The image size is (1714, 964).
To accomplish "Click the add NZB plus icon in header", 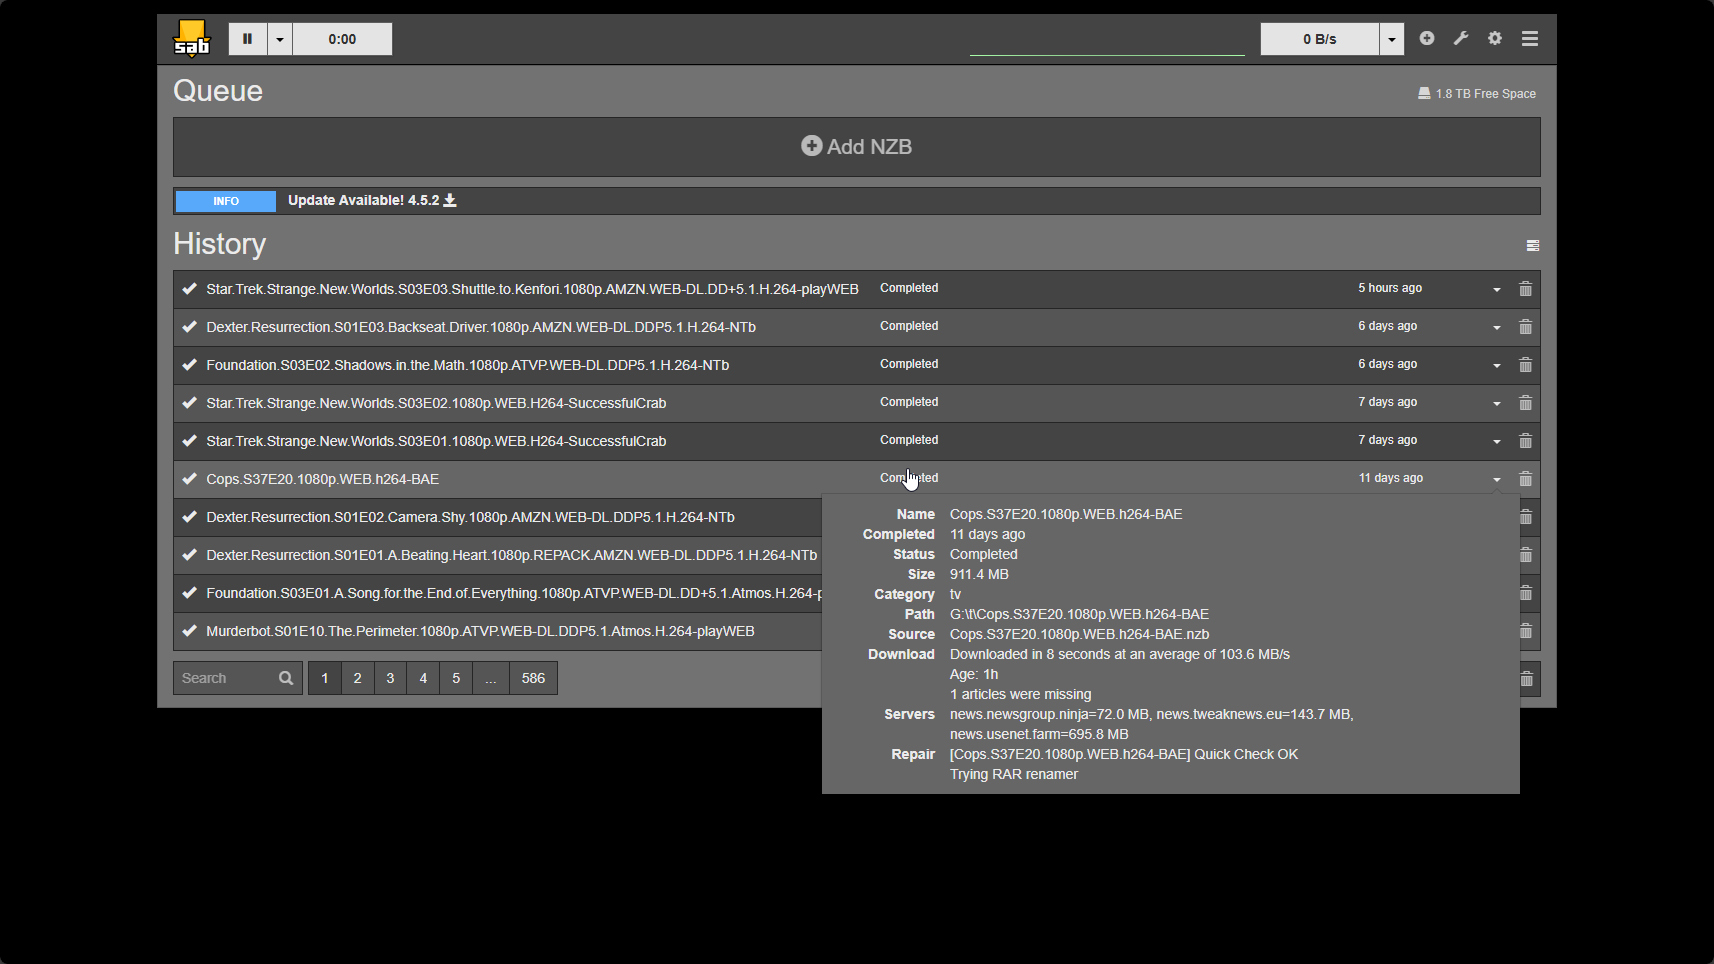I will pos(1427,38).
